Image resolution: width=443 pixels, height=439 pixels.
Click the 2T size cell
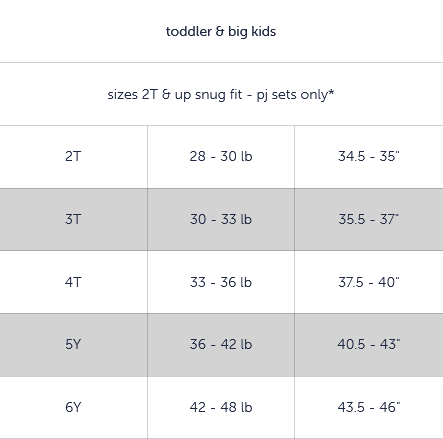click(x=73, y=157)
